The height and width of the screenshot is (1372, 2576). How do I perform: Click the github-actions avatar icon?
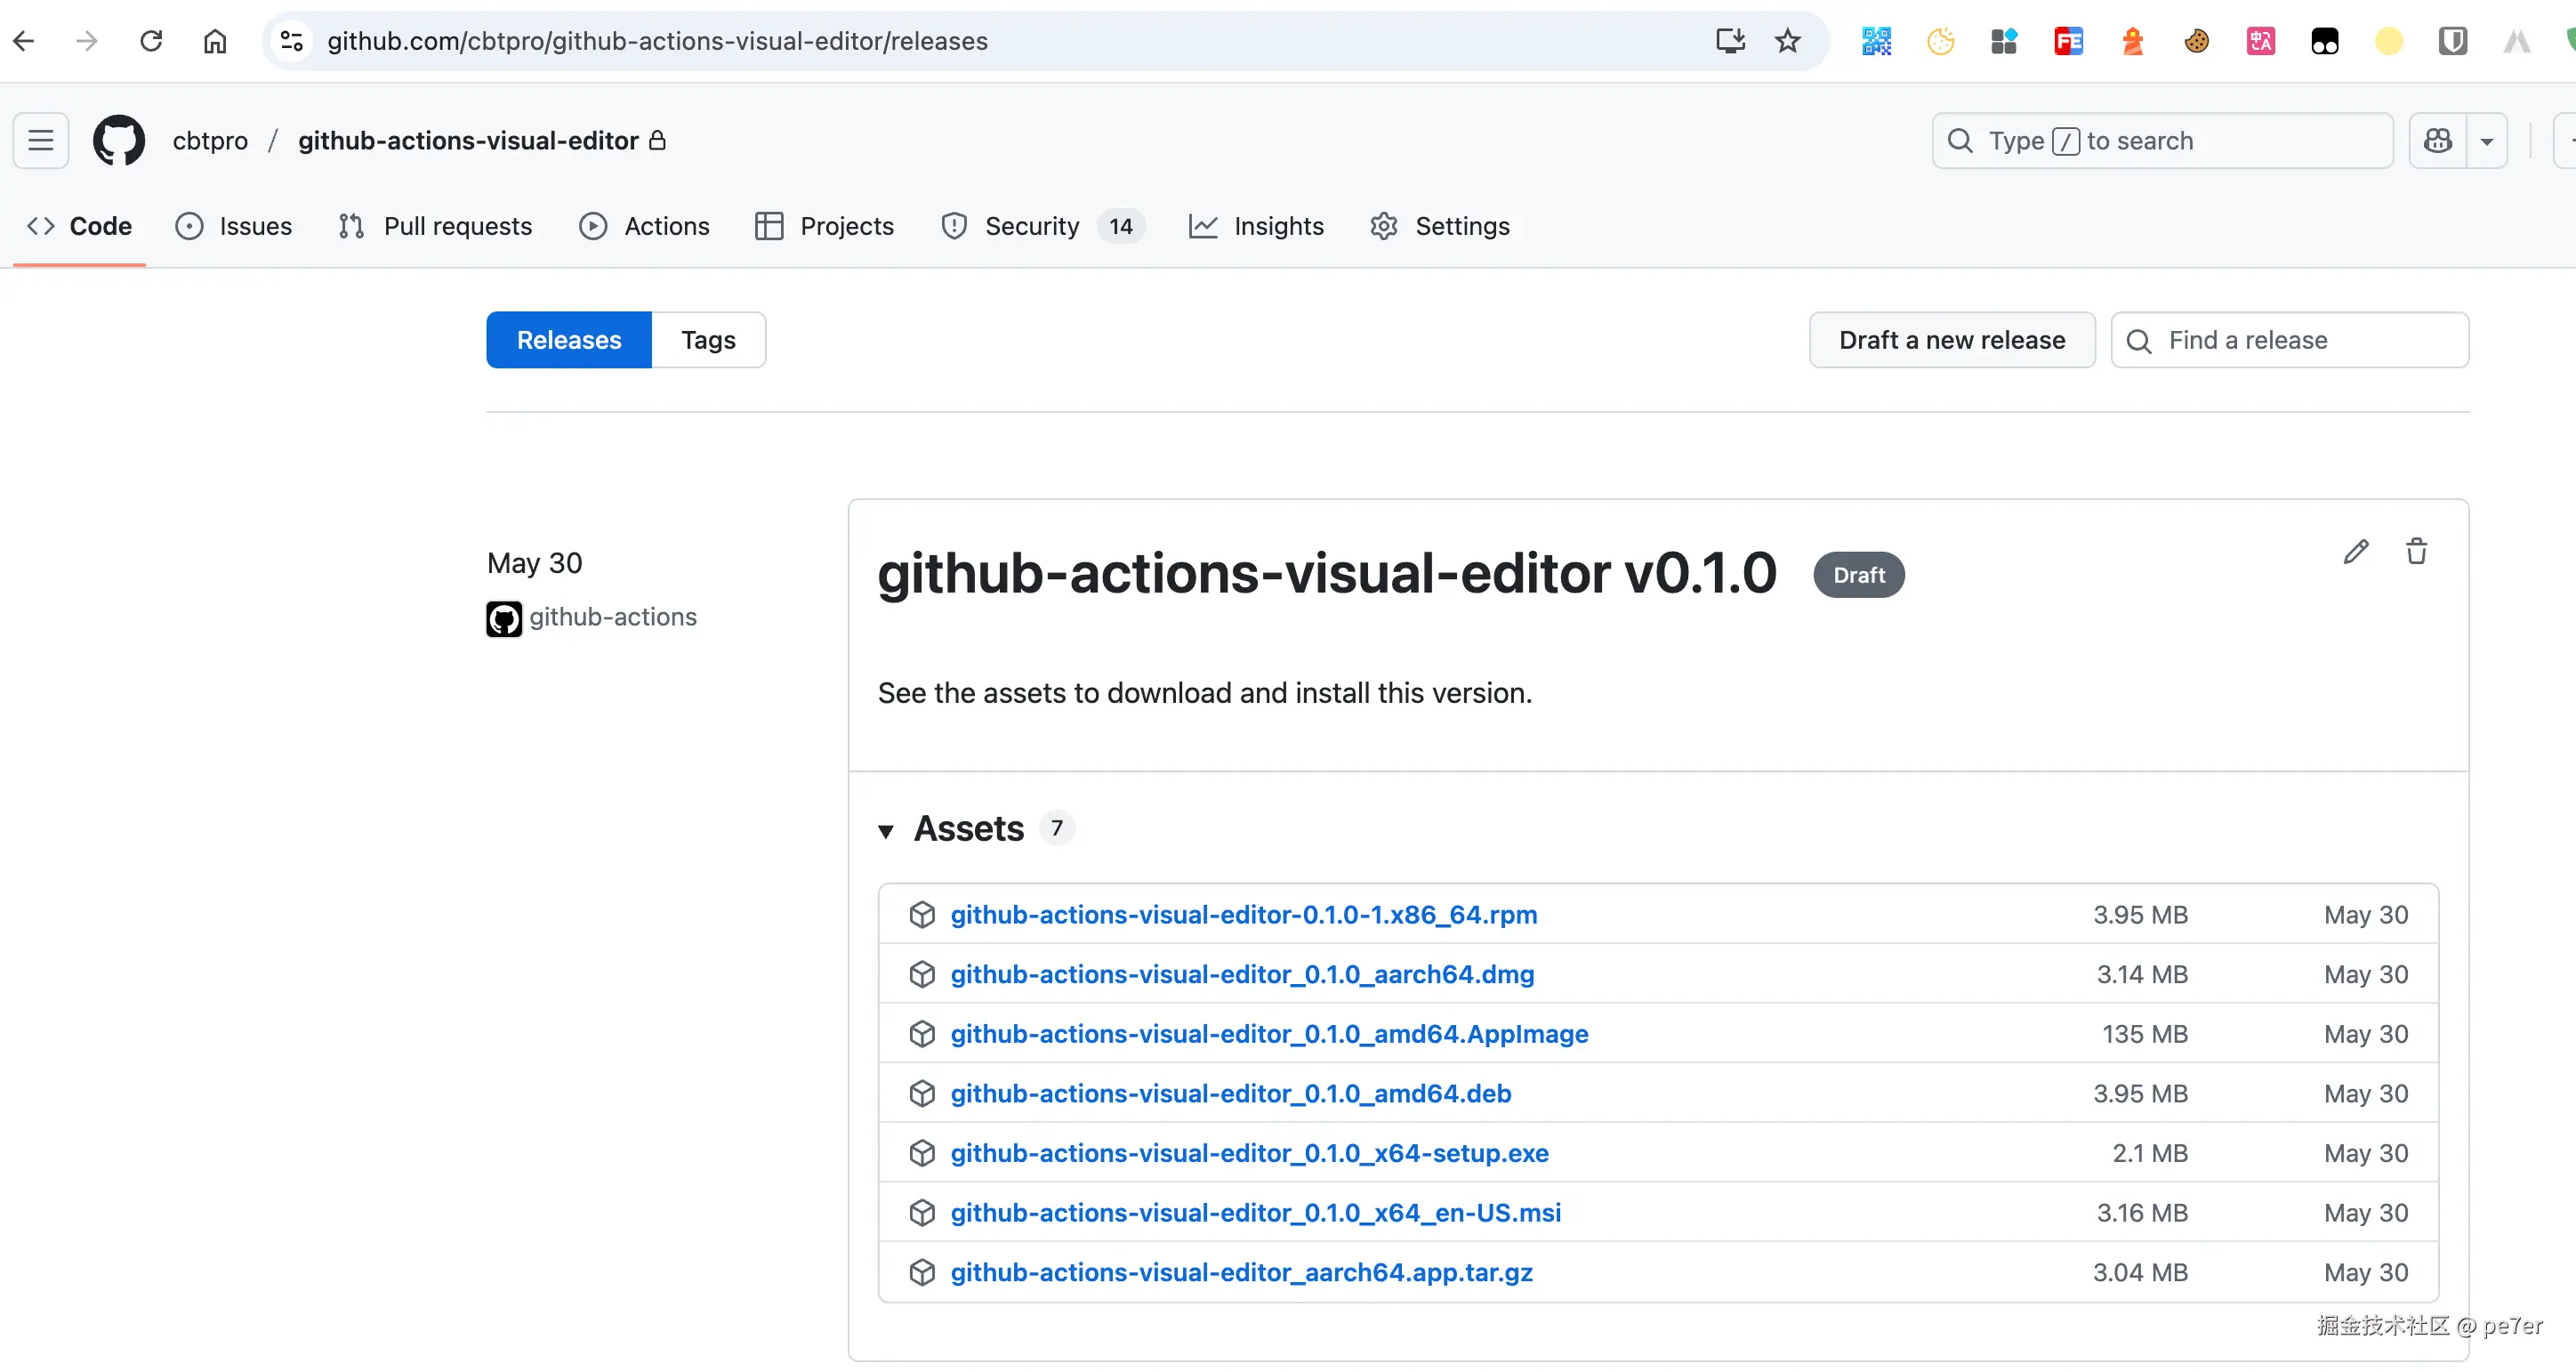(x=504, y=619)
